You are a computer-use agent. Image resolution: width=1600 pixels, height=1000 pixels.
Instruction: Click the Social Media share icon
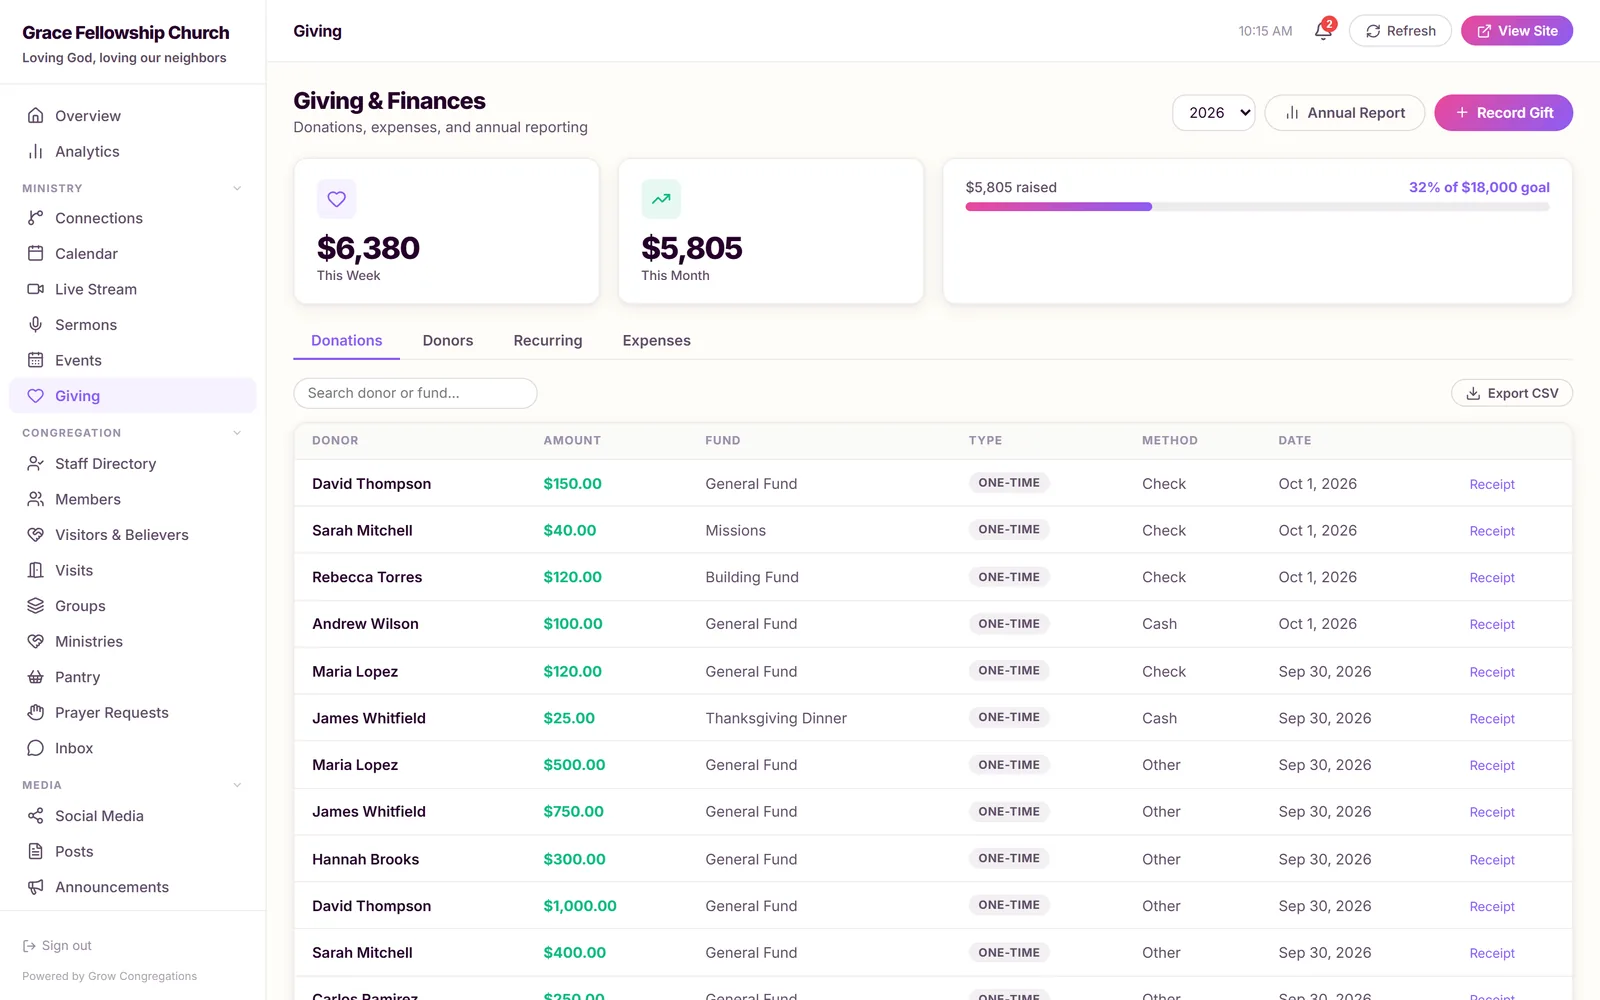click(36, 816)
